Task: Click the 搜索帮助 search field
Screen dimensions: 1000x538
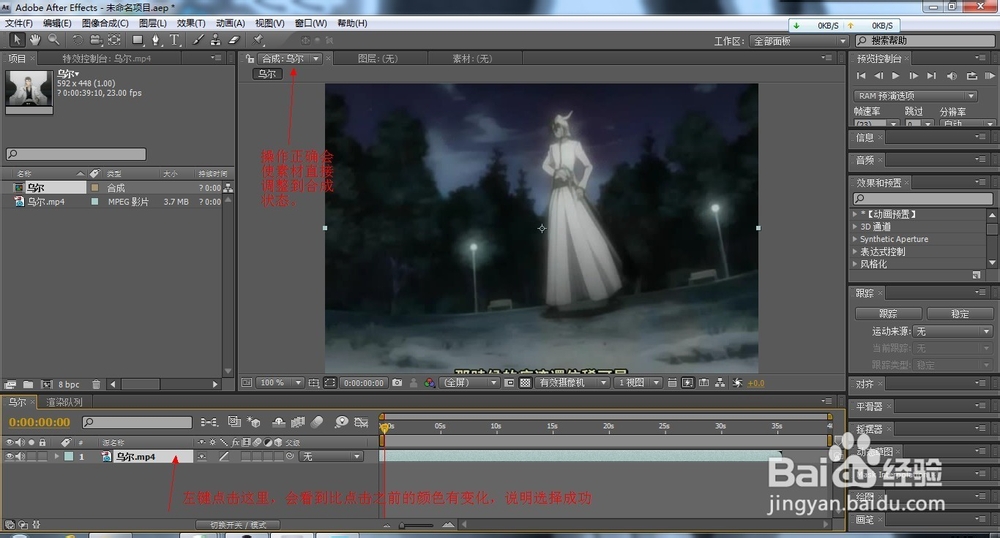Action: pos(926,41)
